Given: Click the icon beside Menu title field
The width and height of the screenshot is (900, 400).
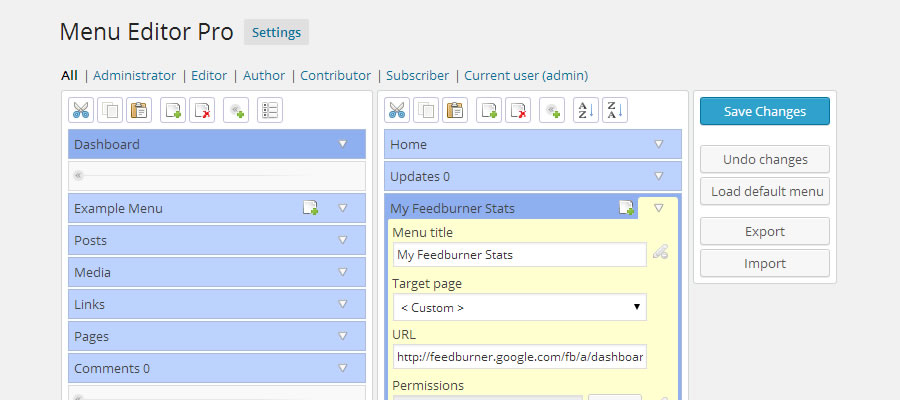Looking at the screenshot, I should point(660,253).
